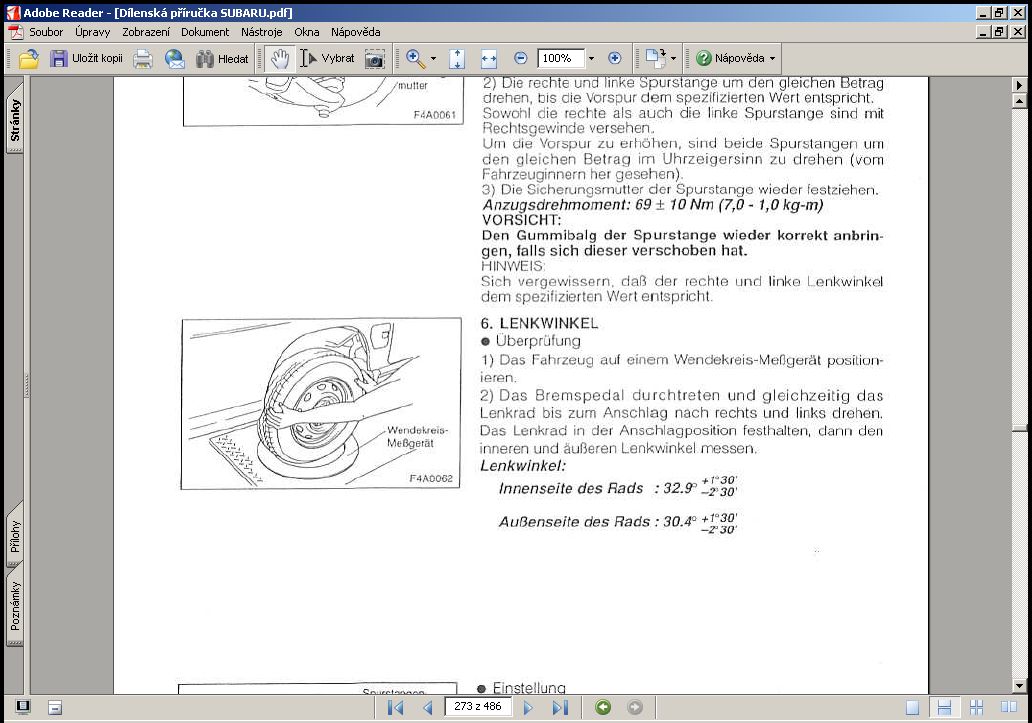Click the 'Überprüfung' bullet text
The image size is (1032, 723).
click(538, 341)
